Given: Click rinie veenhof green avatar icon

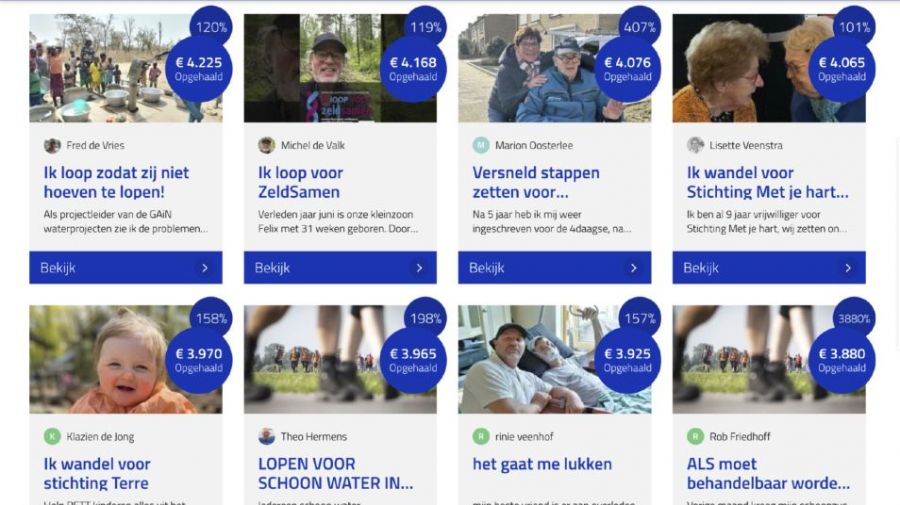Looking at the screenshot, I should 480,436.
